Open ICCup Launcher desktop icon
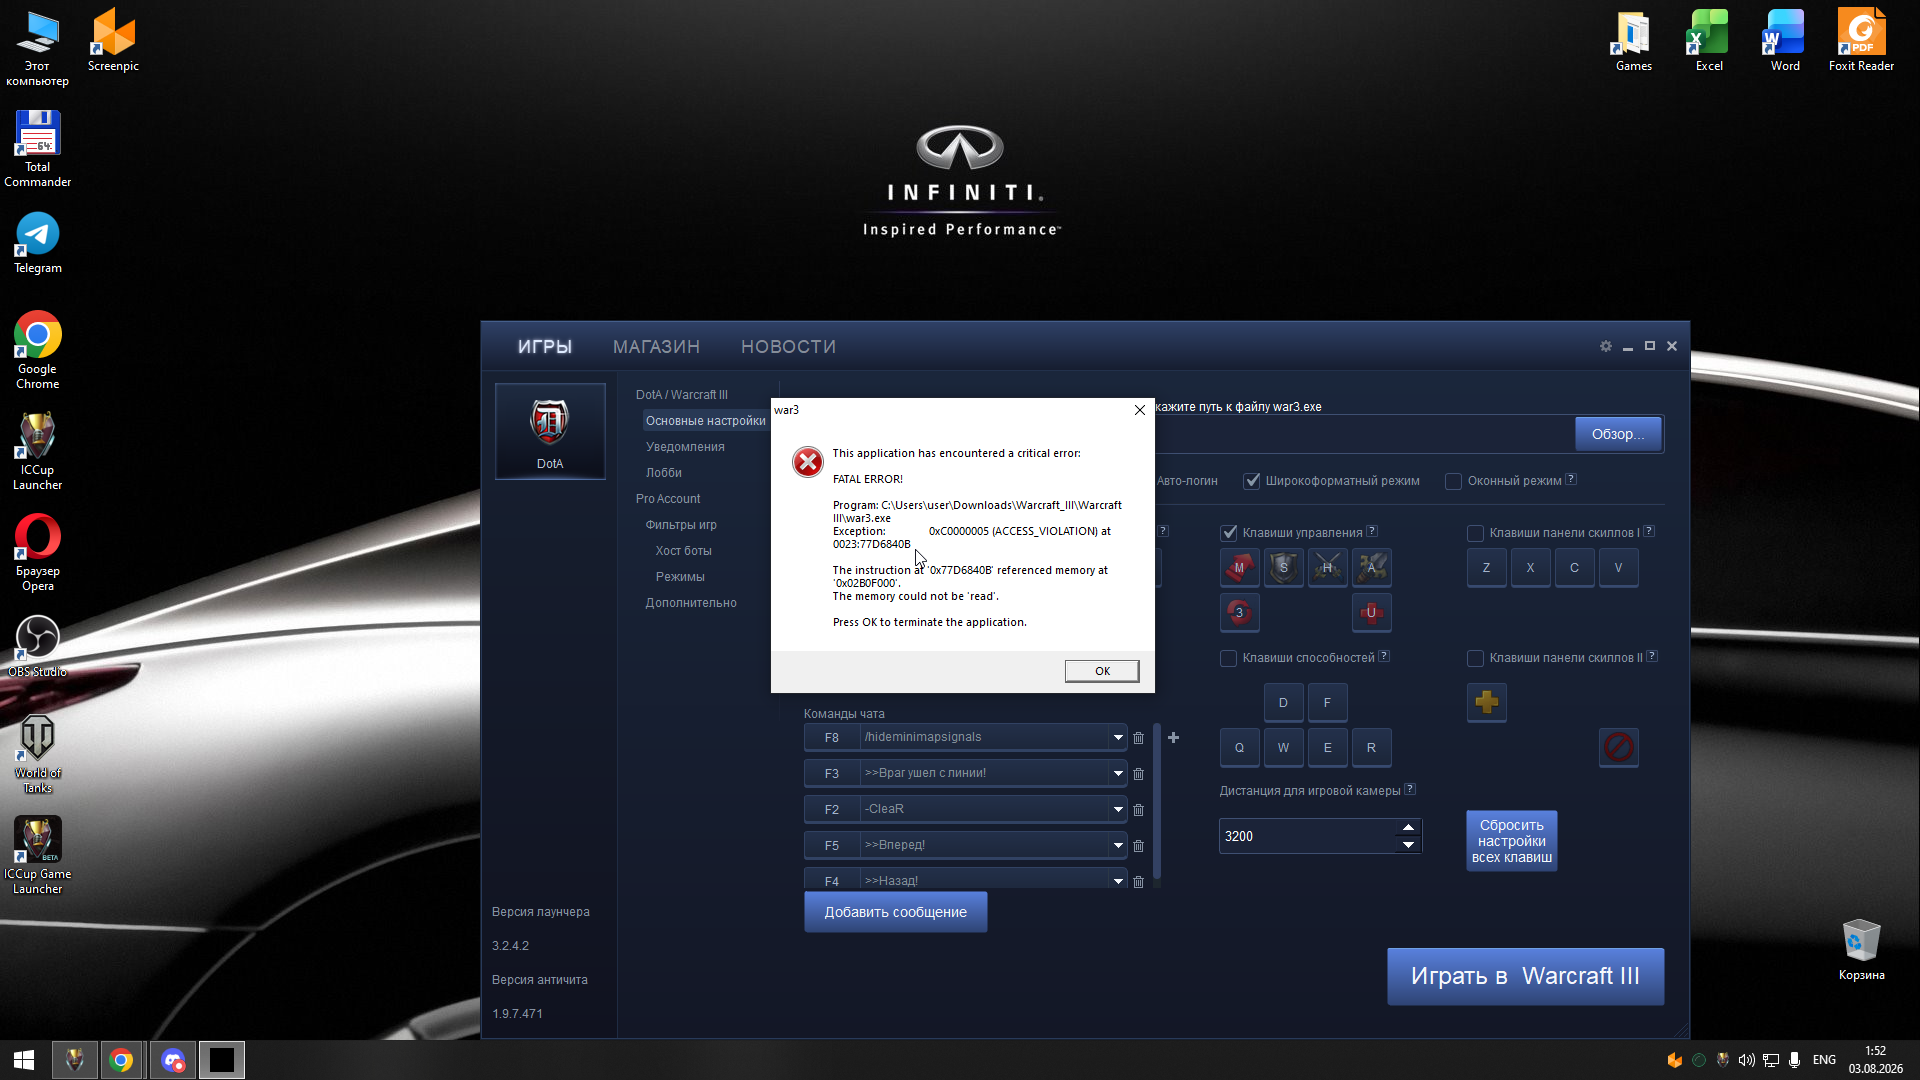The width and height of the screenshot is (1920, 1080). click(38, 452)
